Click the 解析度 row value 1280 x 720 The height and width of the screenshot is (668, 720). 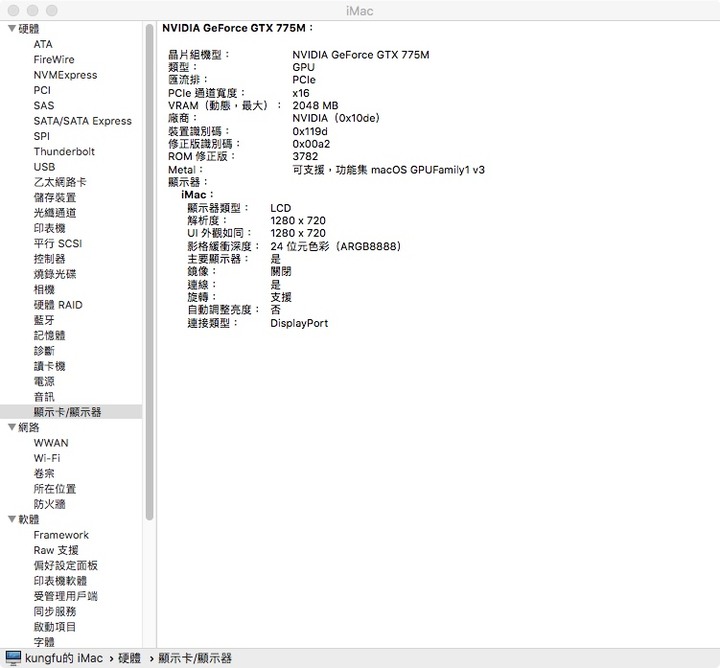point(298,220)
